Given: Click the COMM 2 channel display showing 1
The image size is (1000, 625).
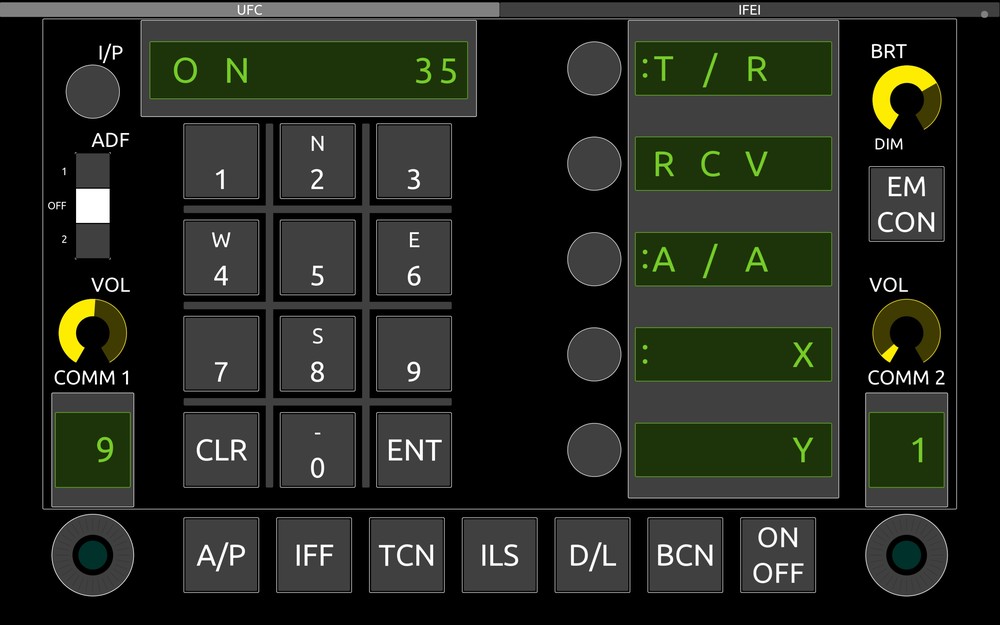Looking at the screenshot, I should [906, 450].
